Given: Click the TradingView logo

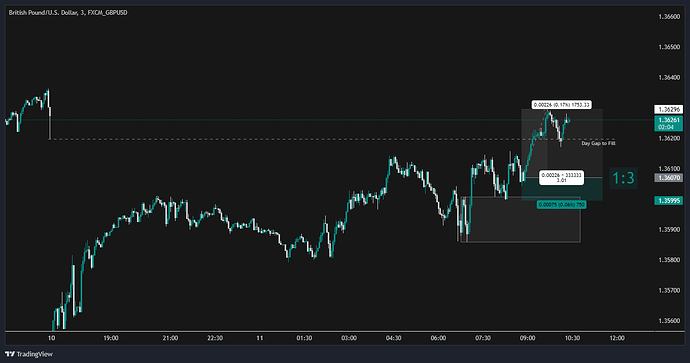Looking at the screenshot, I should (x=29, y=354).
